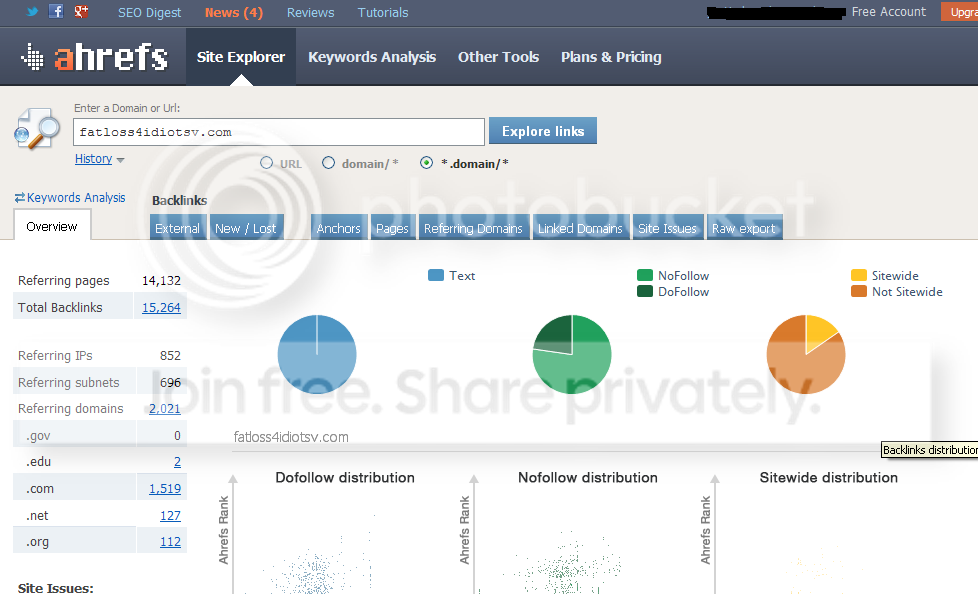
Task: Click the domain or URL input field
Action: (279, 132)
